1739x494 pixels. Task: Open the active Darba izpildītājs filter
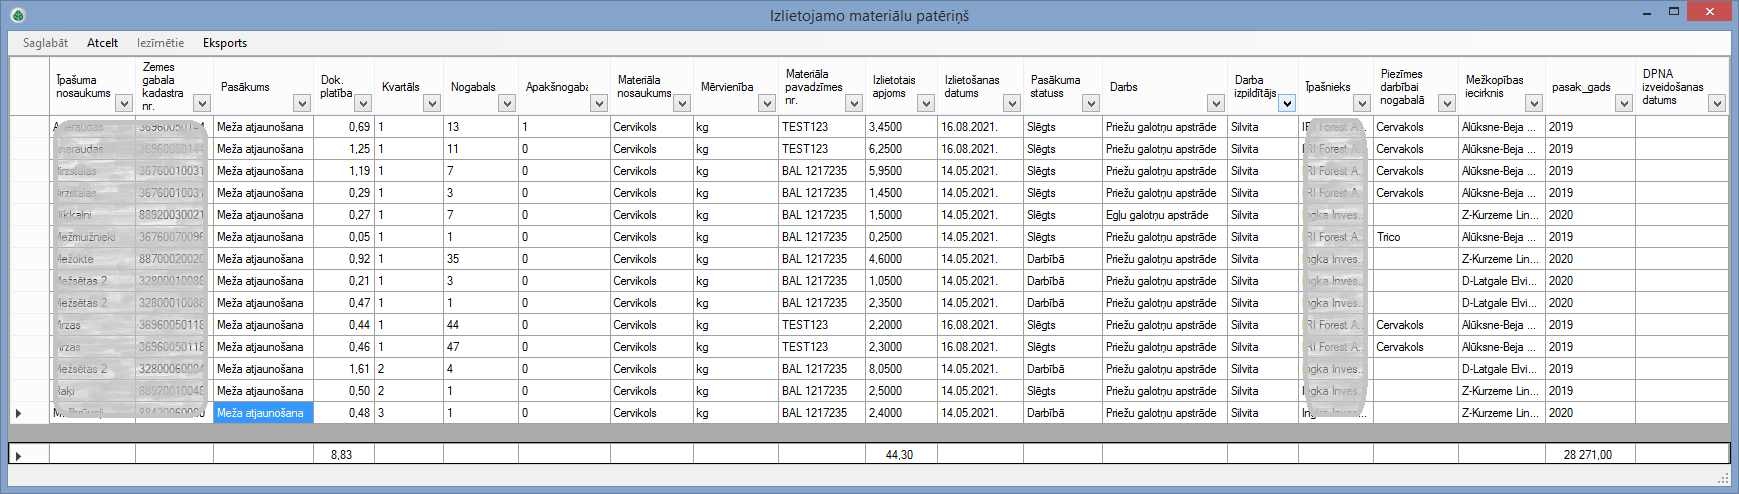click(x=1287, y=103)
